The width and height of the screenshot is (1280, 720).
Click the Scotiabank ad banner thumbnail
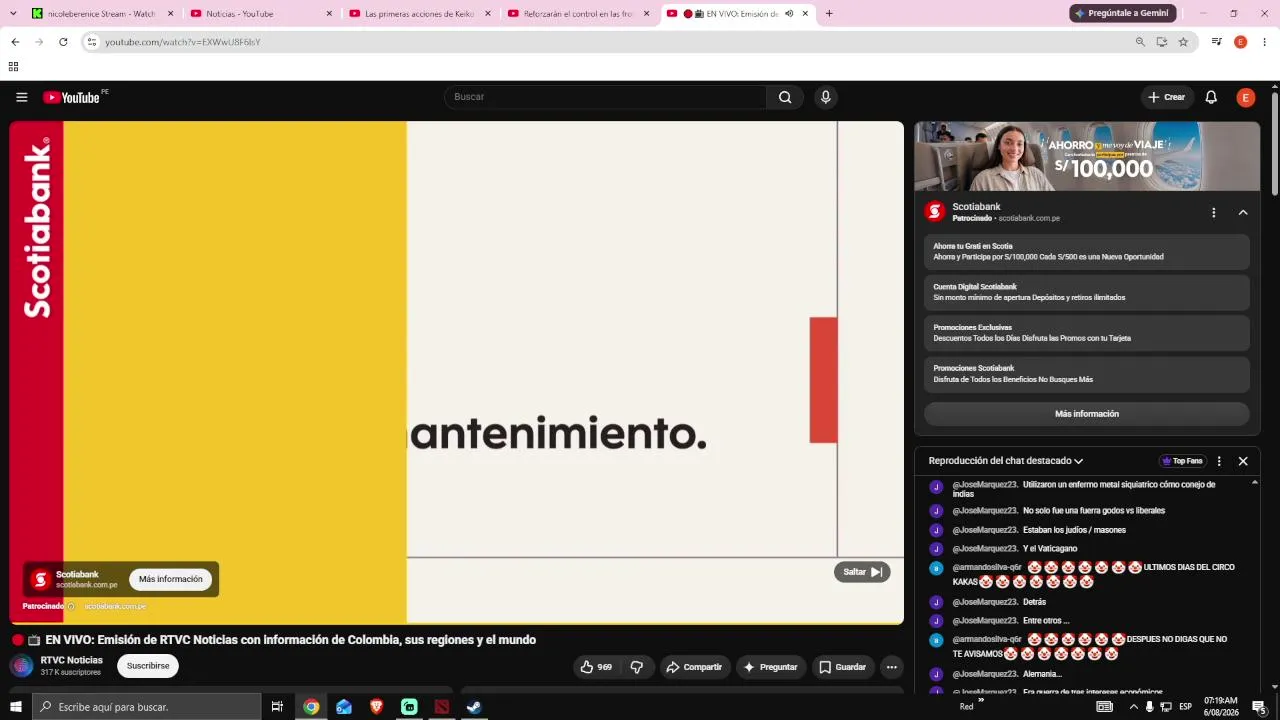click(1087, 156)
